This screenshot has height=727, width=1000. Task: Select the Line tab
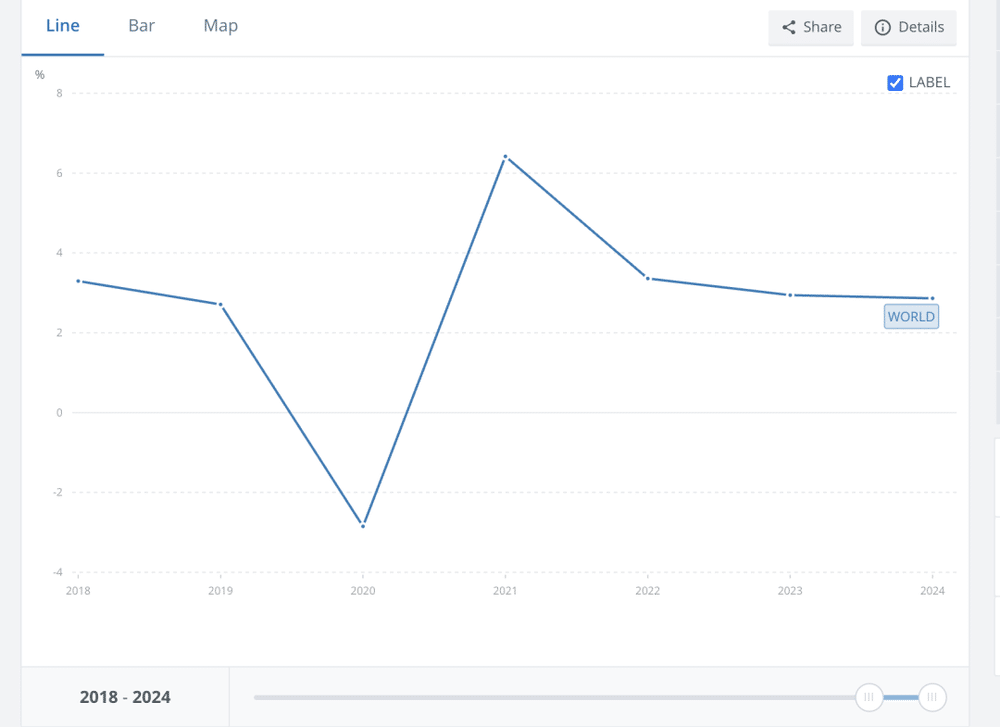(63, 26)
